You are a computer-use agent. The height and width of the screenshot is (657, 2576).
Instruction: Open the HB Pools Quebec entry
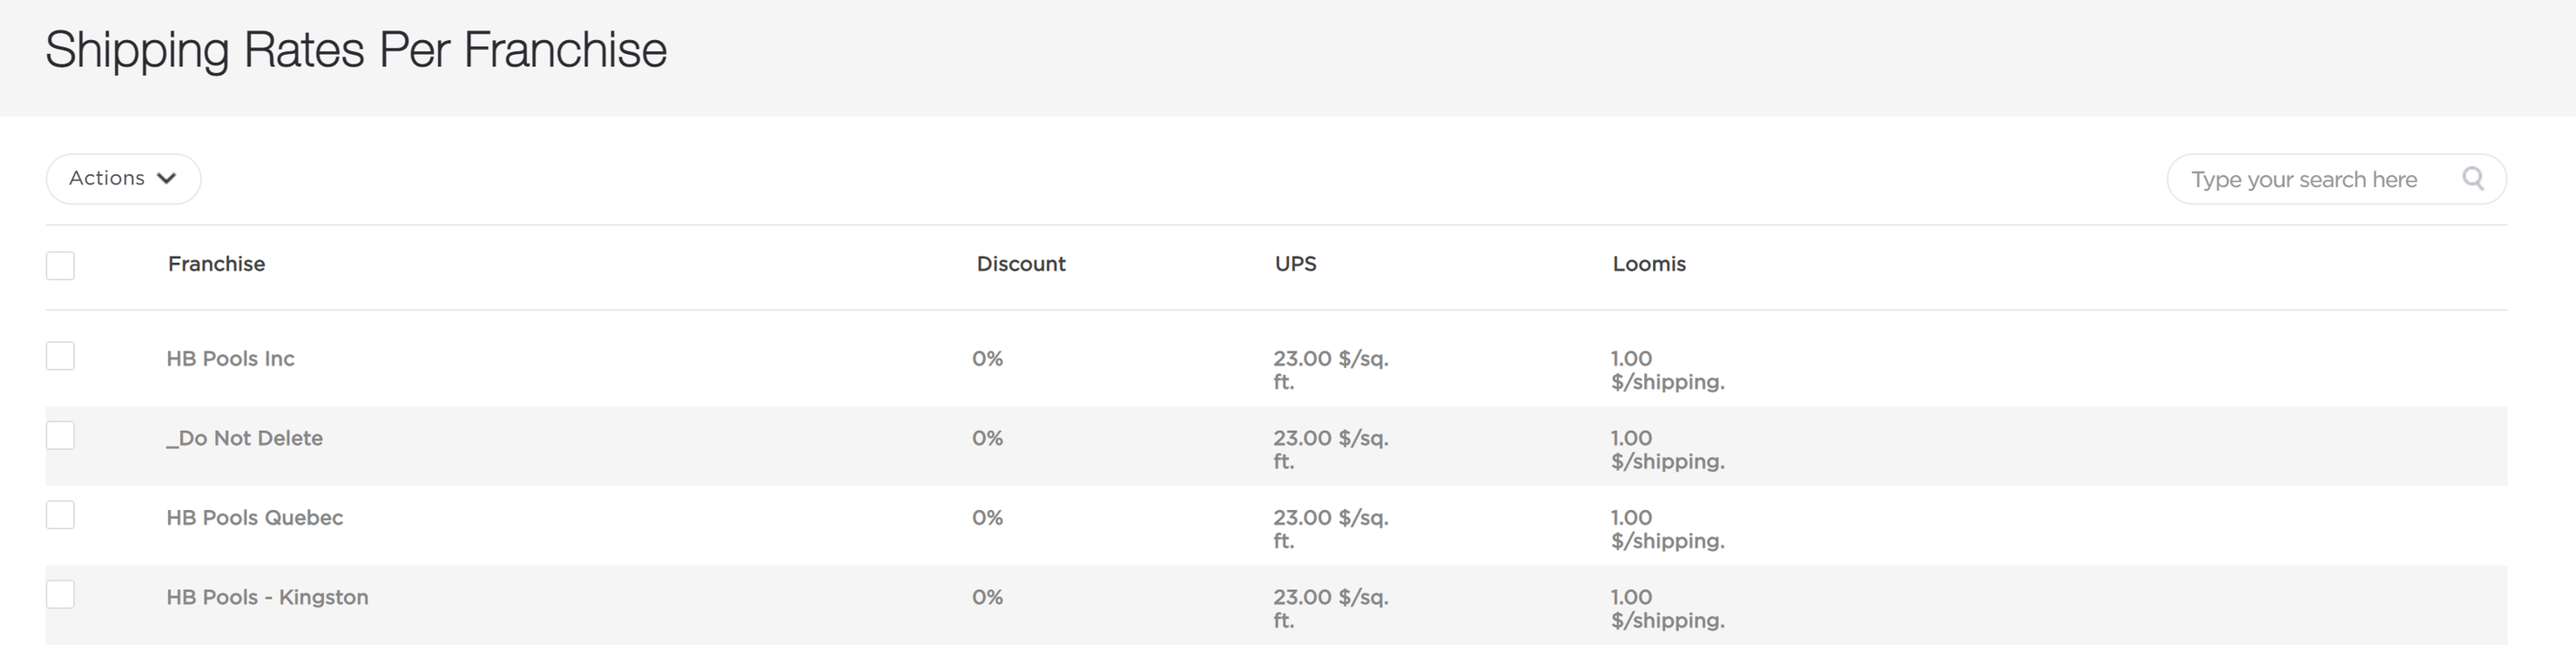254,517
